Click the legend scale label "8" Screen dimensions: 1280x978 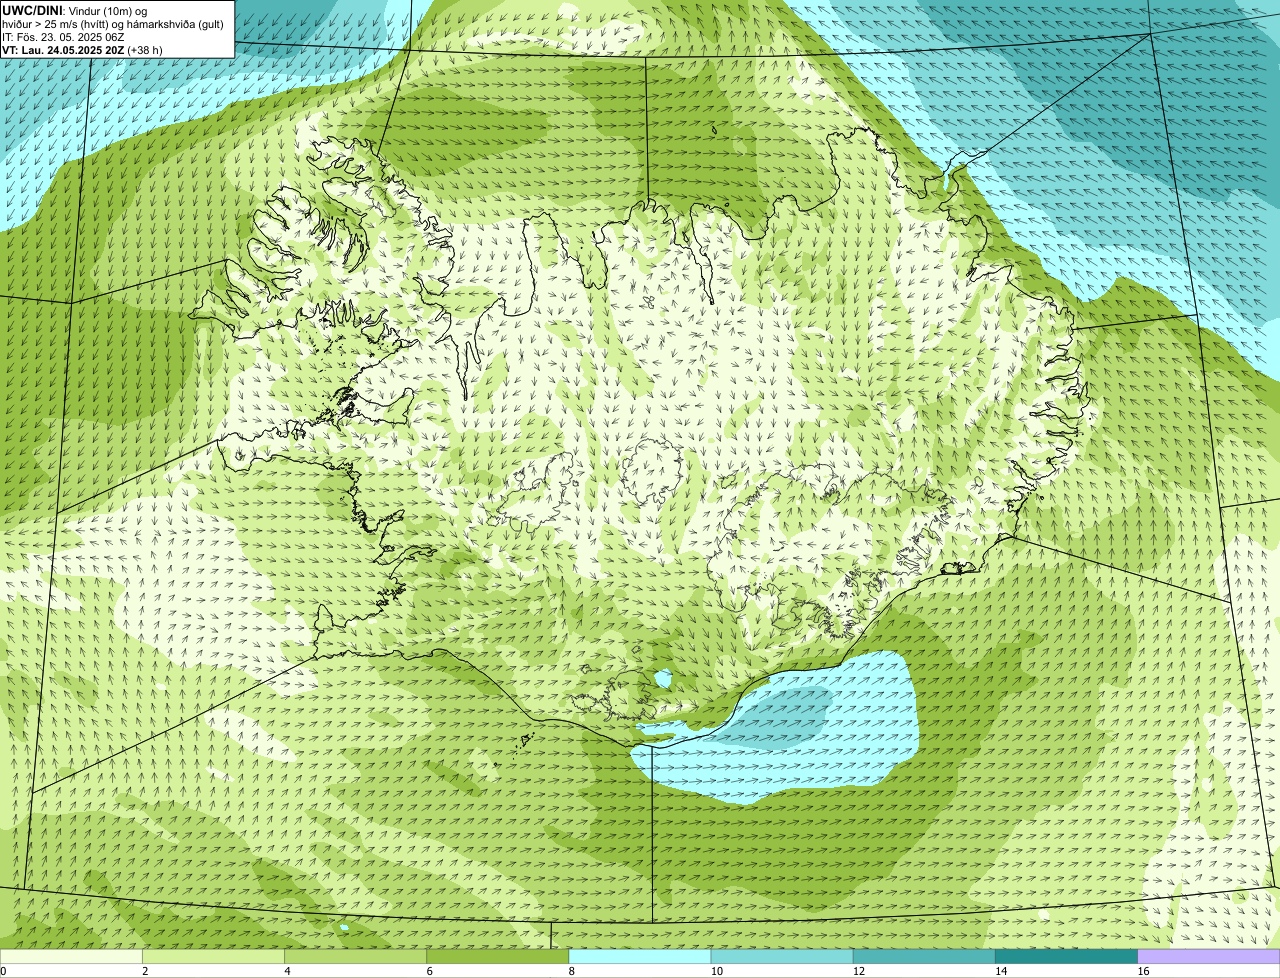[x=572, y=971]
